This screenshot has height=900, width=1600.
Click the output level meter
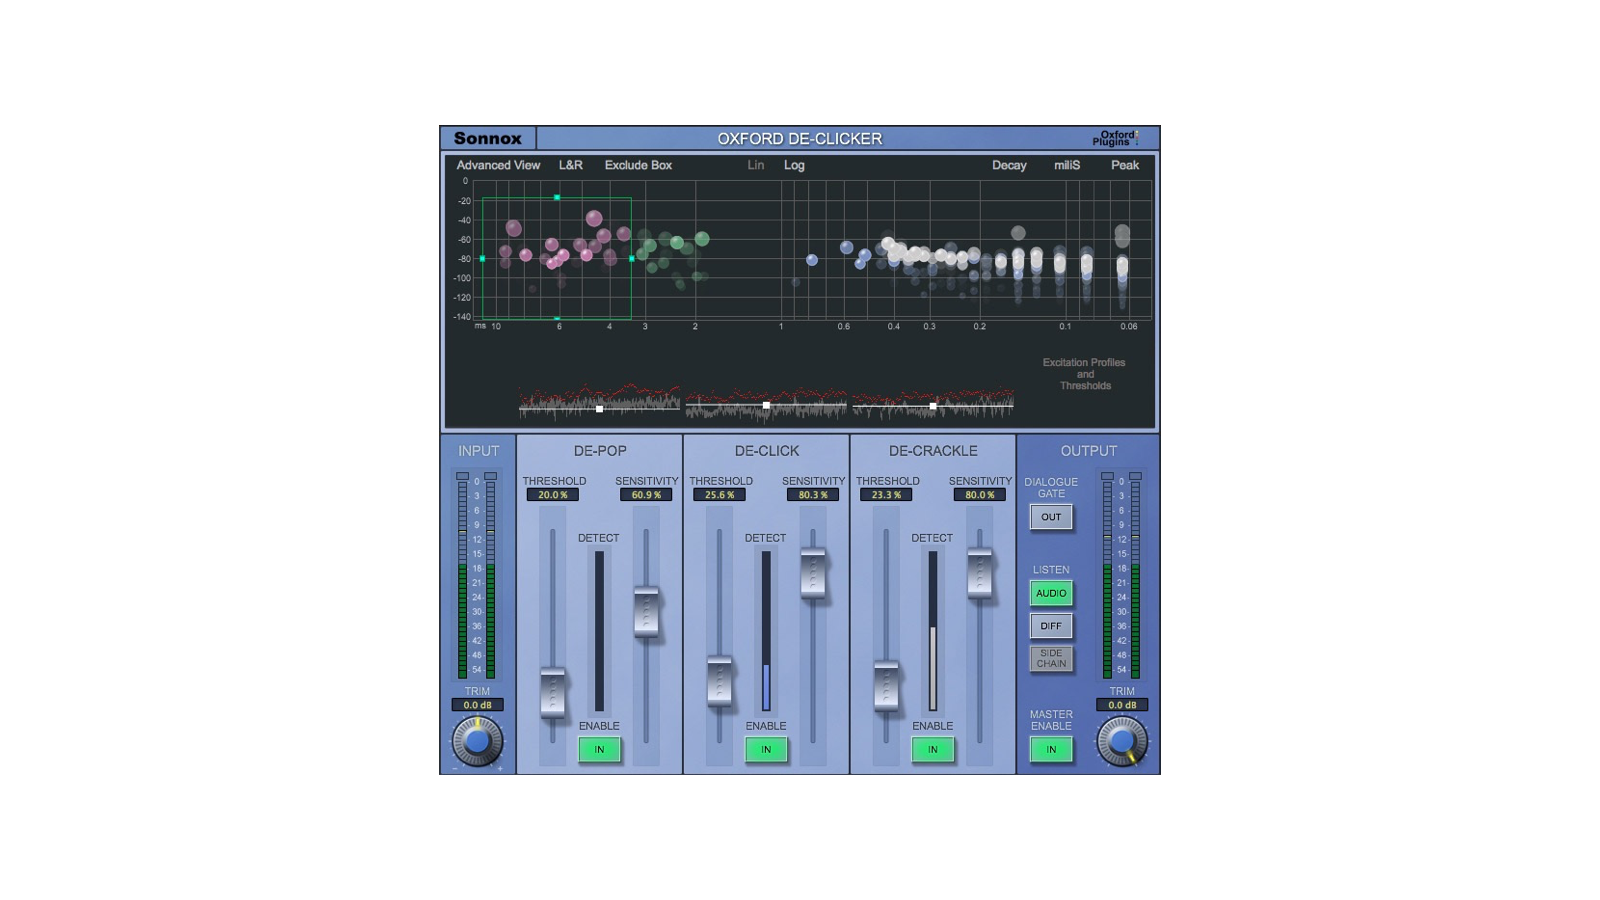[1121, 576]
